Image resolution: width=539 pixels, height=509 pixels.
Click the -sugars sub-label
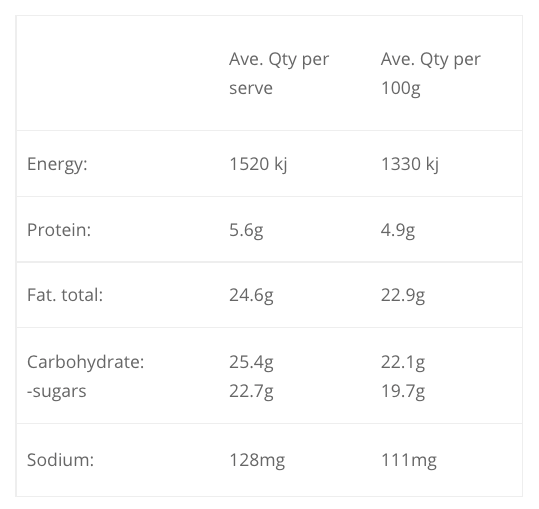click(x=57, y=391)
